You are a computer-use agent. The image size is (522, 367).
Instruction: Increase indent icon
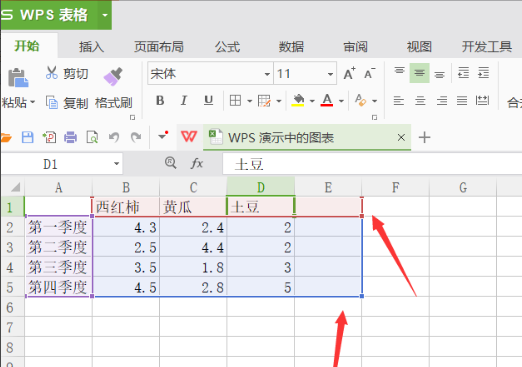(483, 72)
